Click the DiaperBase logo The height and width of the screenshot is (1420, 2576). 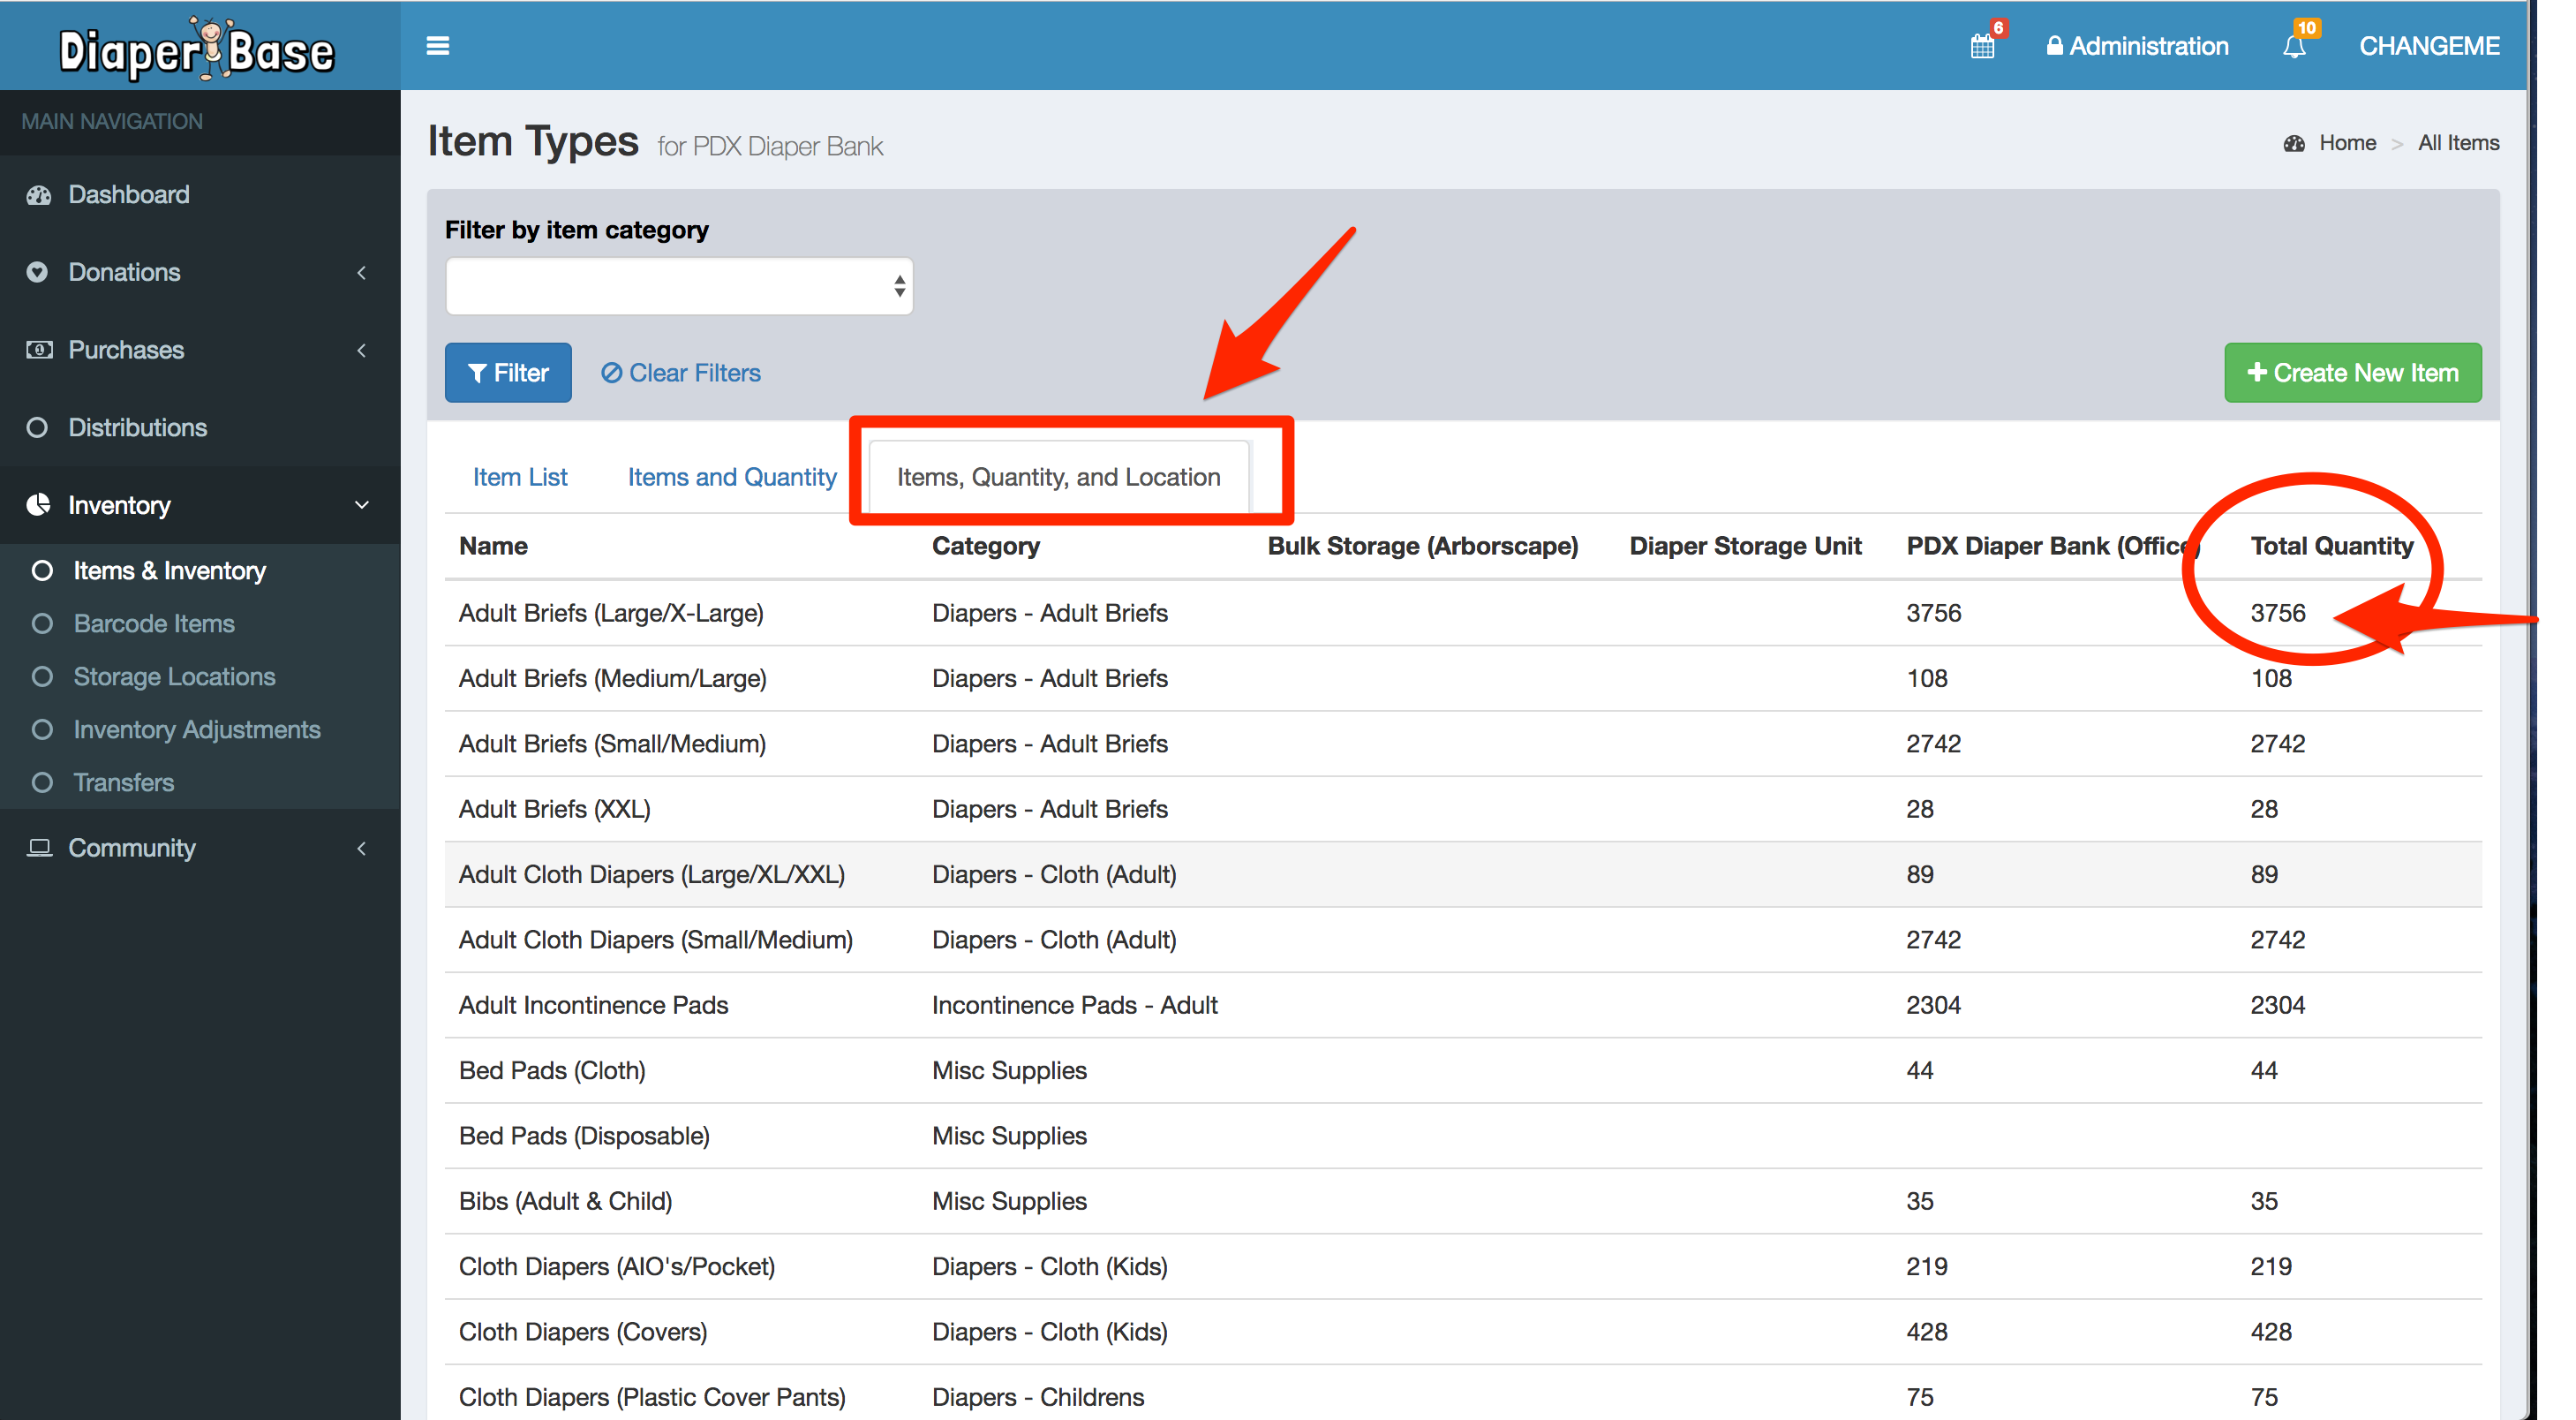tap(197, 48)
